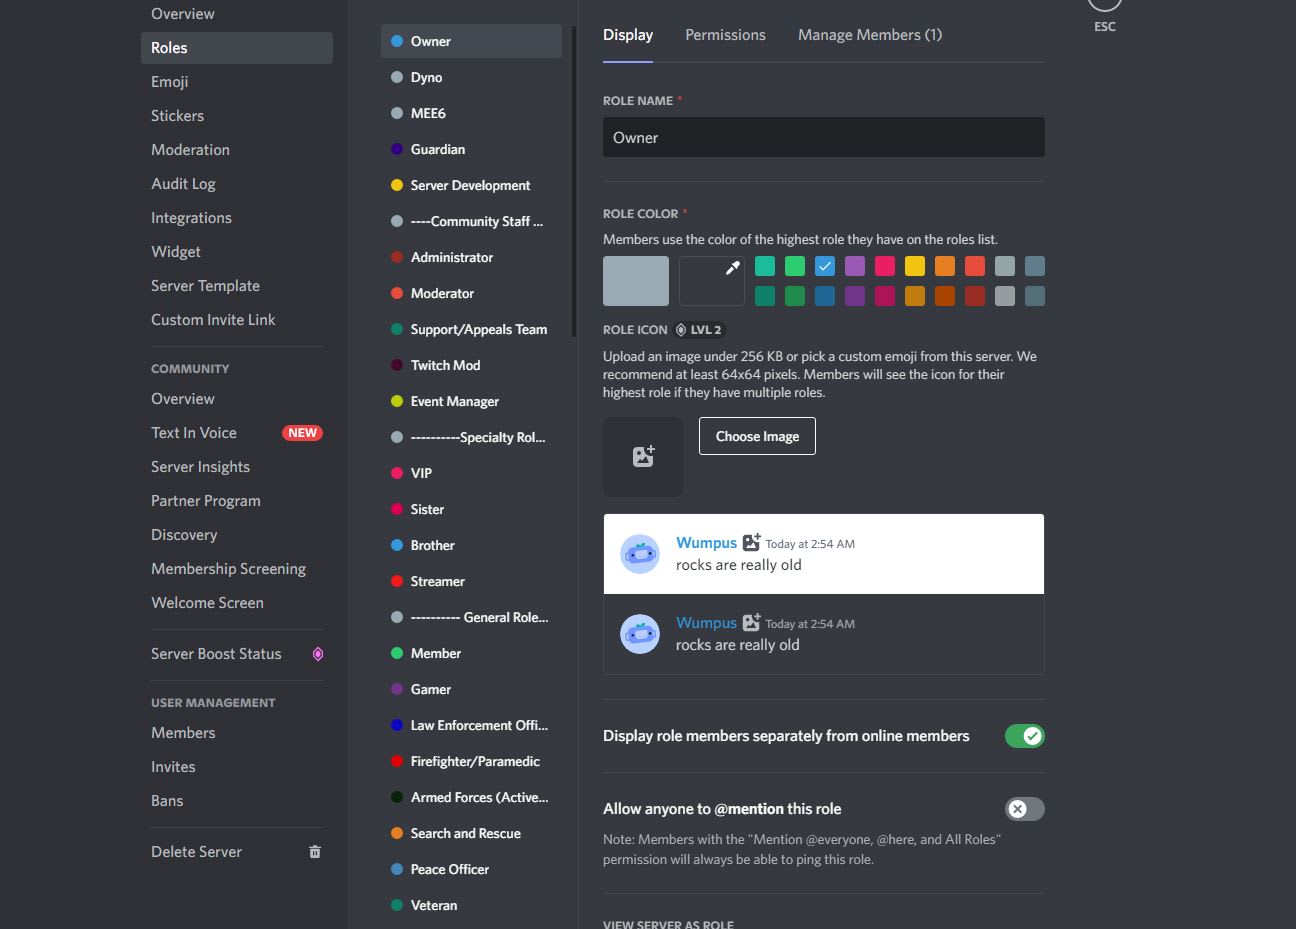
Task: Click the green dot beside the Member role
Action: pos(399,653)
